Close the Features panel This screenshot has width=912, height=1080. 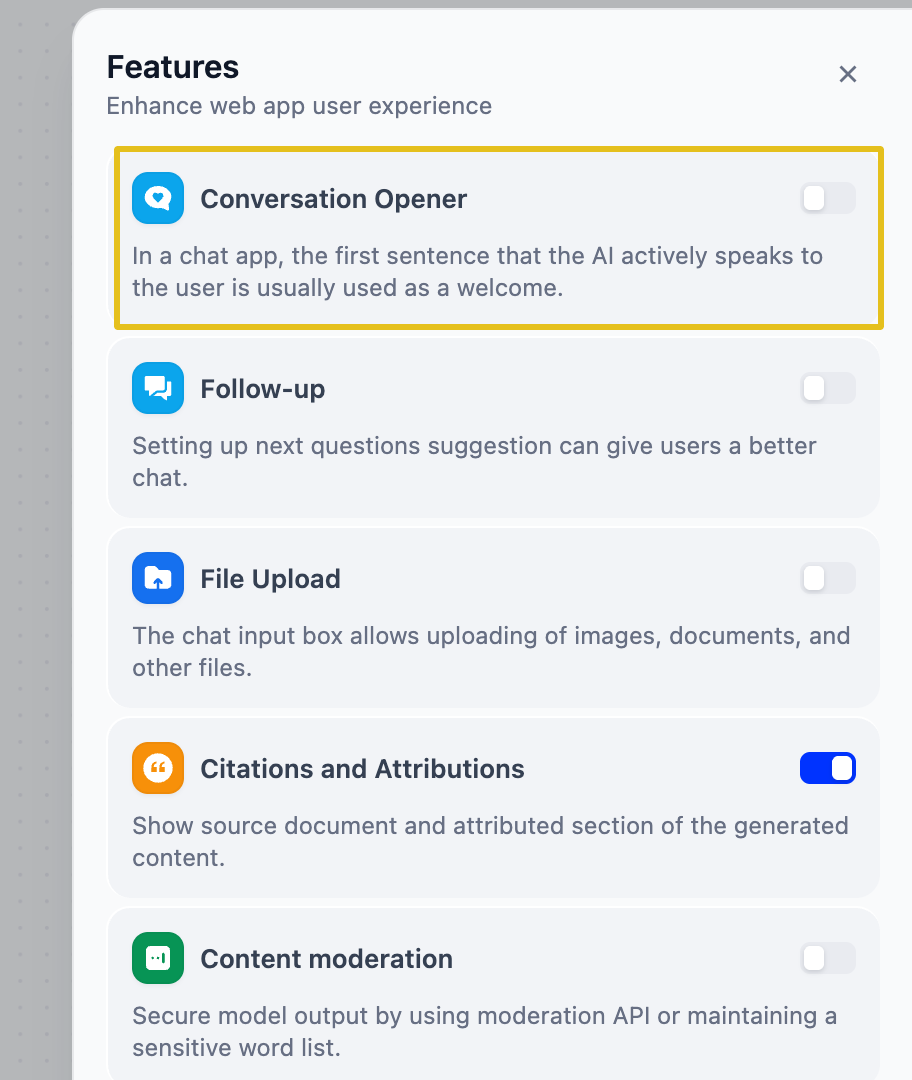point(848,74)
